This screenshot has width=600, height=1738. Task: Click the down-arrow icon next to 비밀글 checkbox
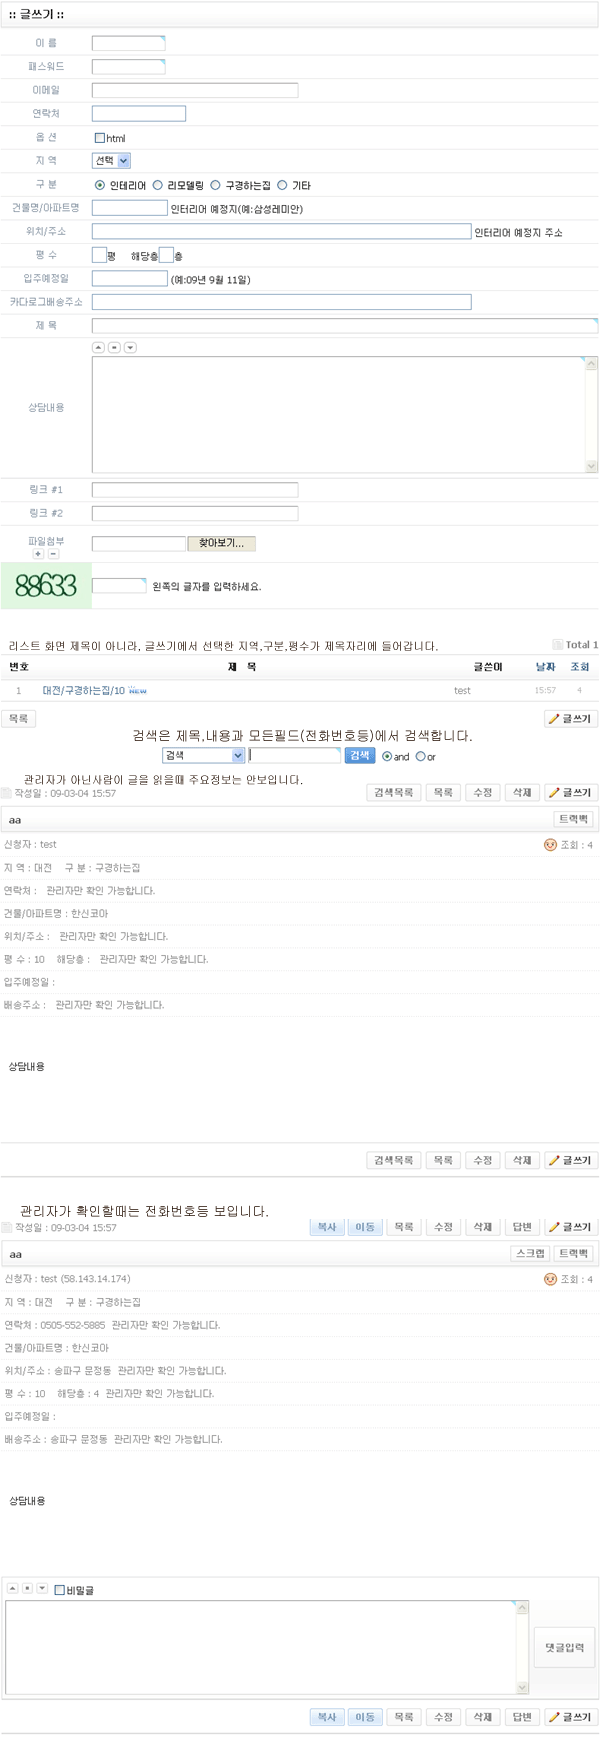coord(42,1588)
